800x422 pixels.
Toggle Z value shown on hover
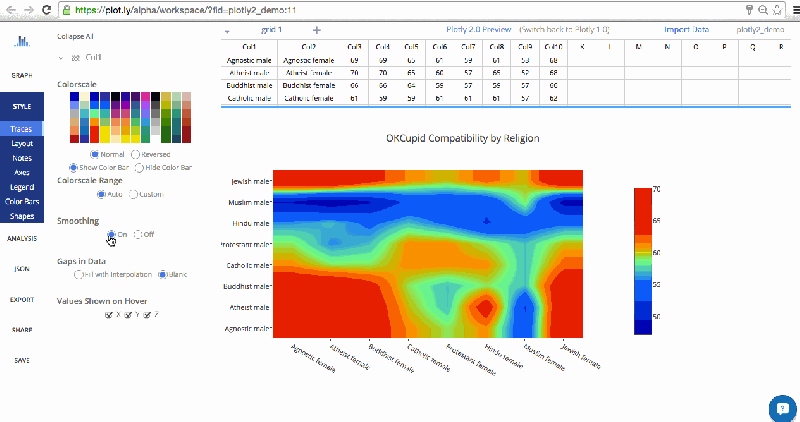(147, 315)
